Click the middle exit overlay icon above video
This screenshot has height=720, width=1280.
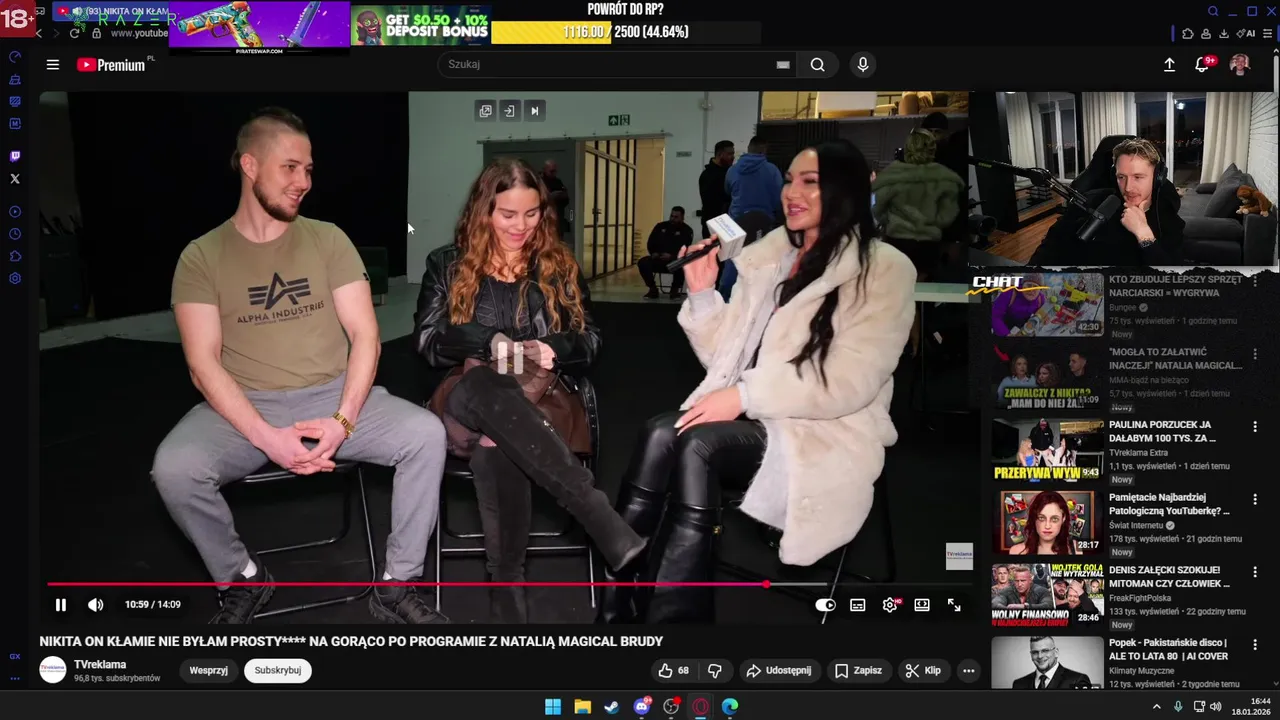pos(509,111)
